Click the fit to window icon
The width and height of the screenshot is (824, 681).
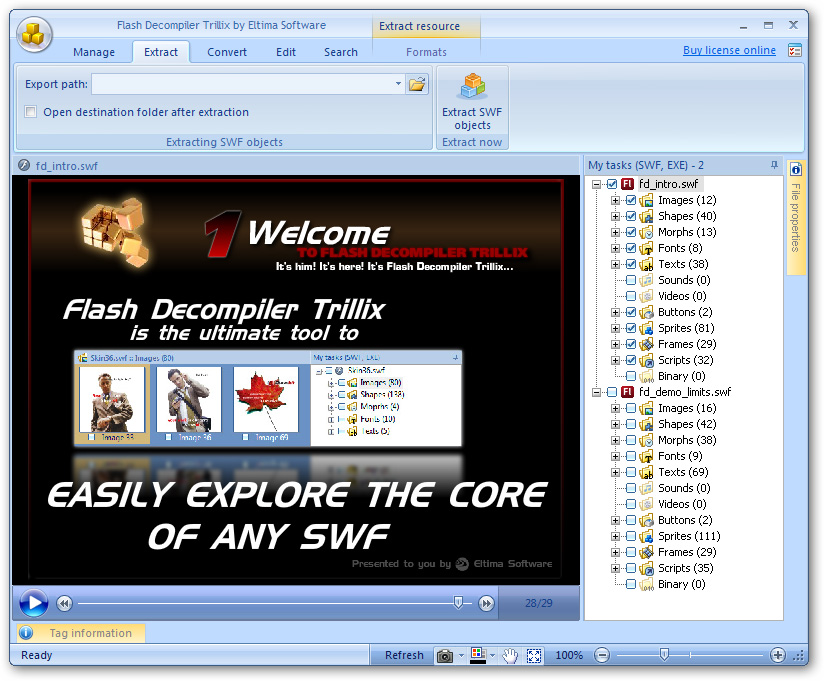point(534,655)
